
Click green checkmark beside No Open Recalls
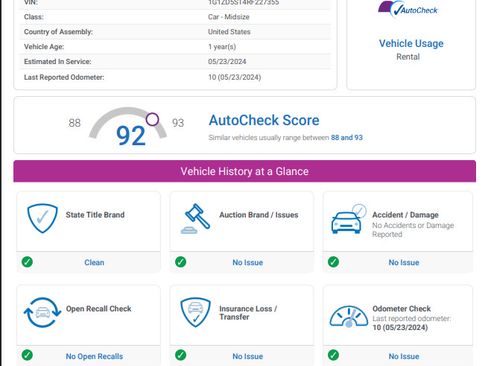pyautogui.click(x=27, y=355)
